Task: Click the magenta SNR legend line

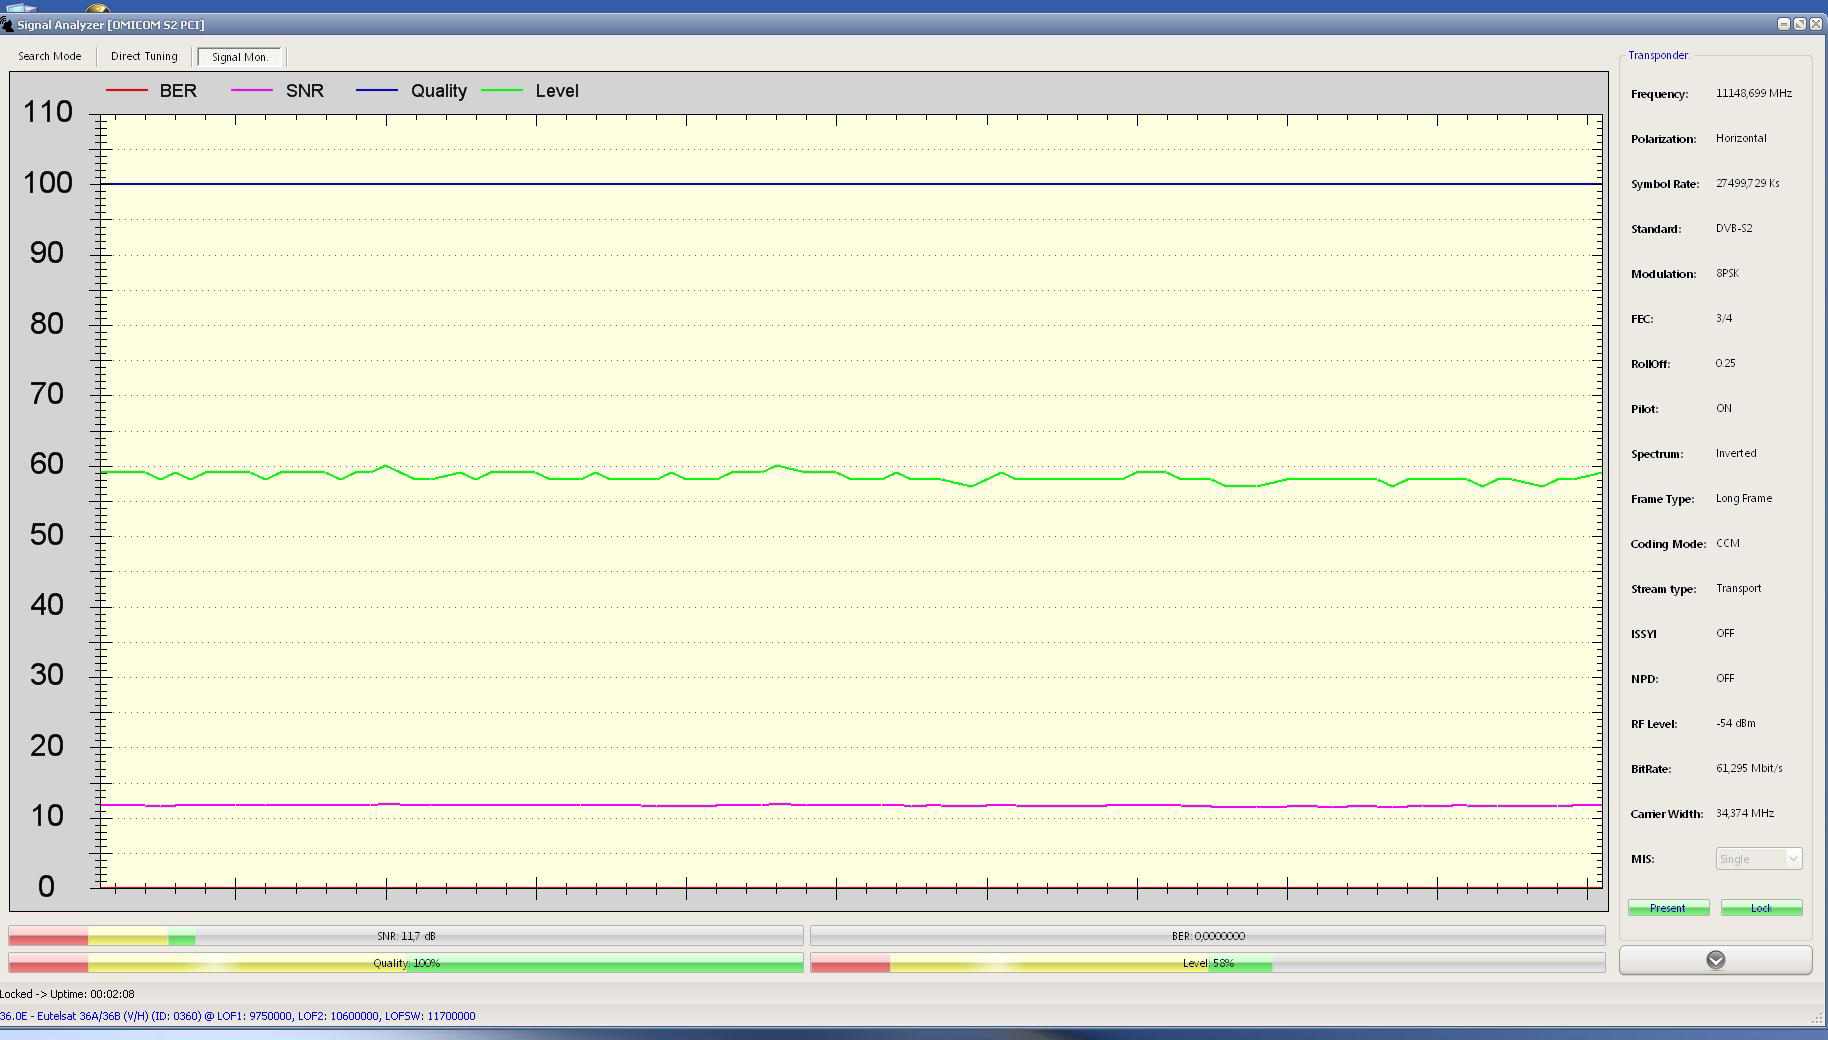Action: coord(251,91)
